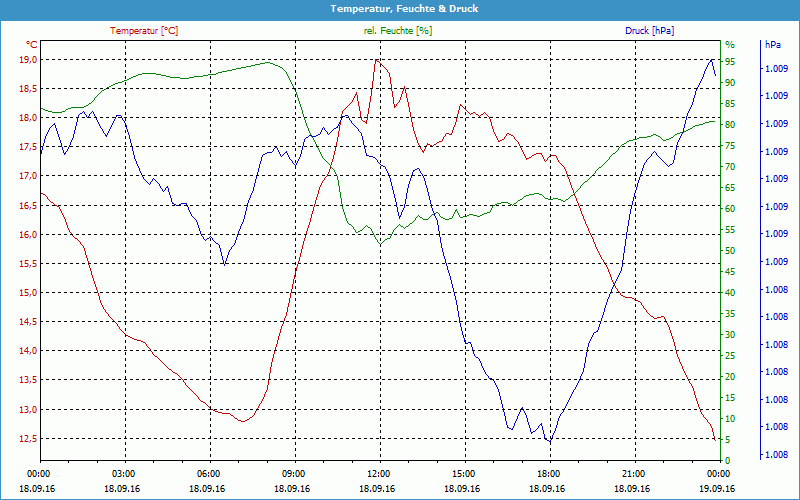Image resolution: width=800 pixels, height=500 pixels.
Task: Select the Temperatur [°C] legend label
Action: 144,31
